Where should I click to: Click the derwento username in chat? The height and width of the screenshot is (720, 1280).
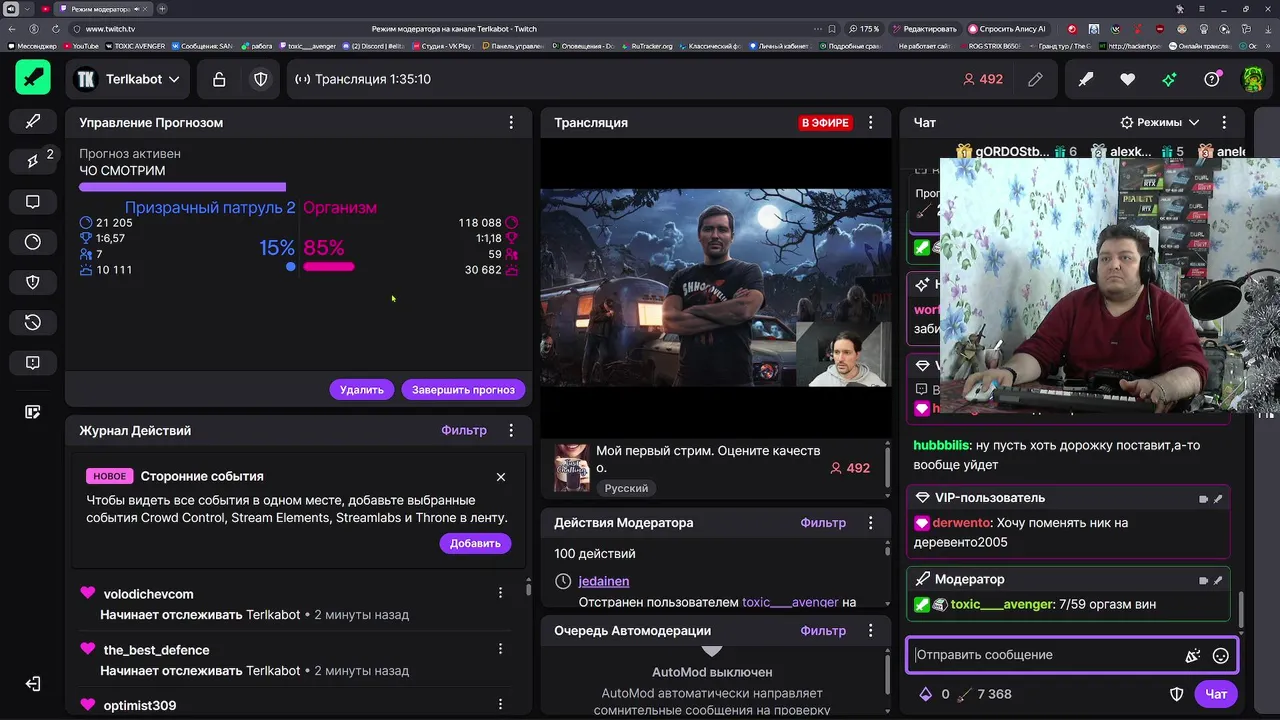[961, 522]
